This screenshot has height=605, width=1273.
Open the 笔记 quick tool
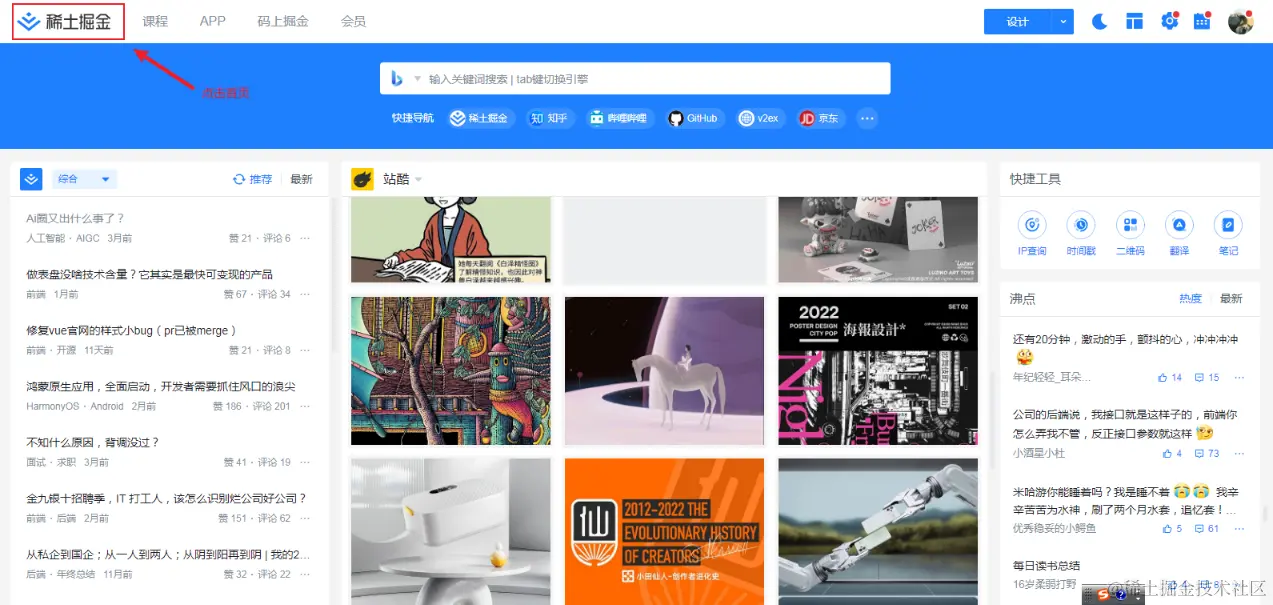[x=1228, y=234]
